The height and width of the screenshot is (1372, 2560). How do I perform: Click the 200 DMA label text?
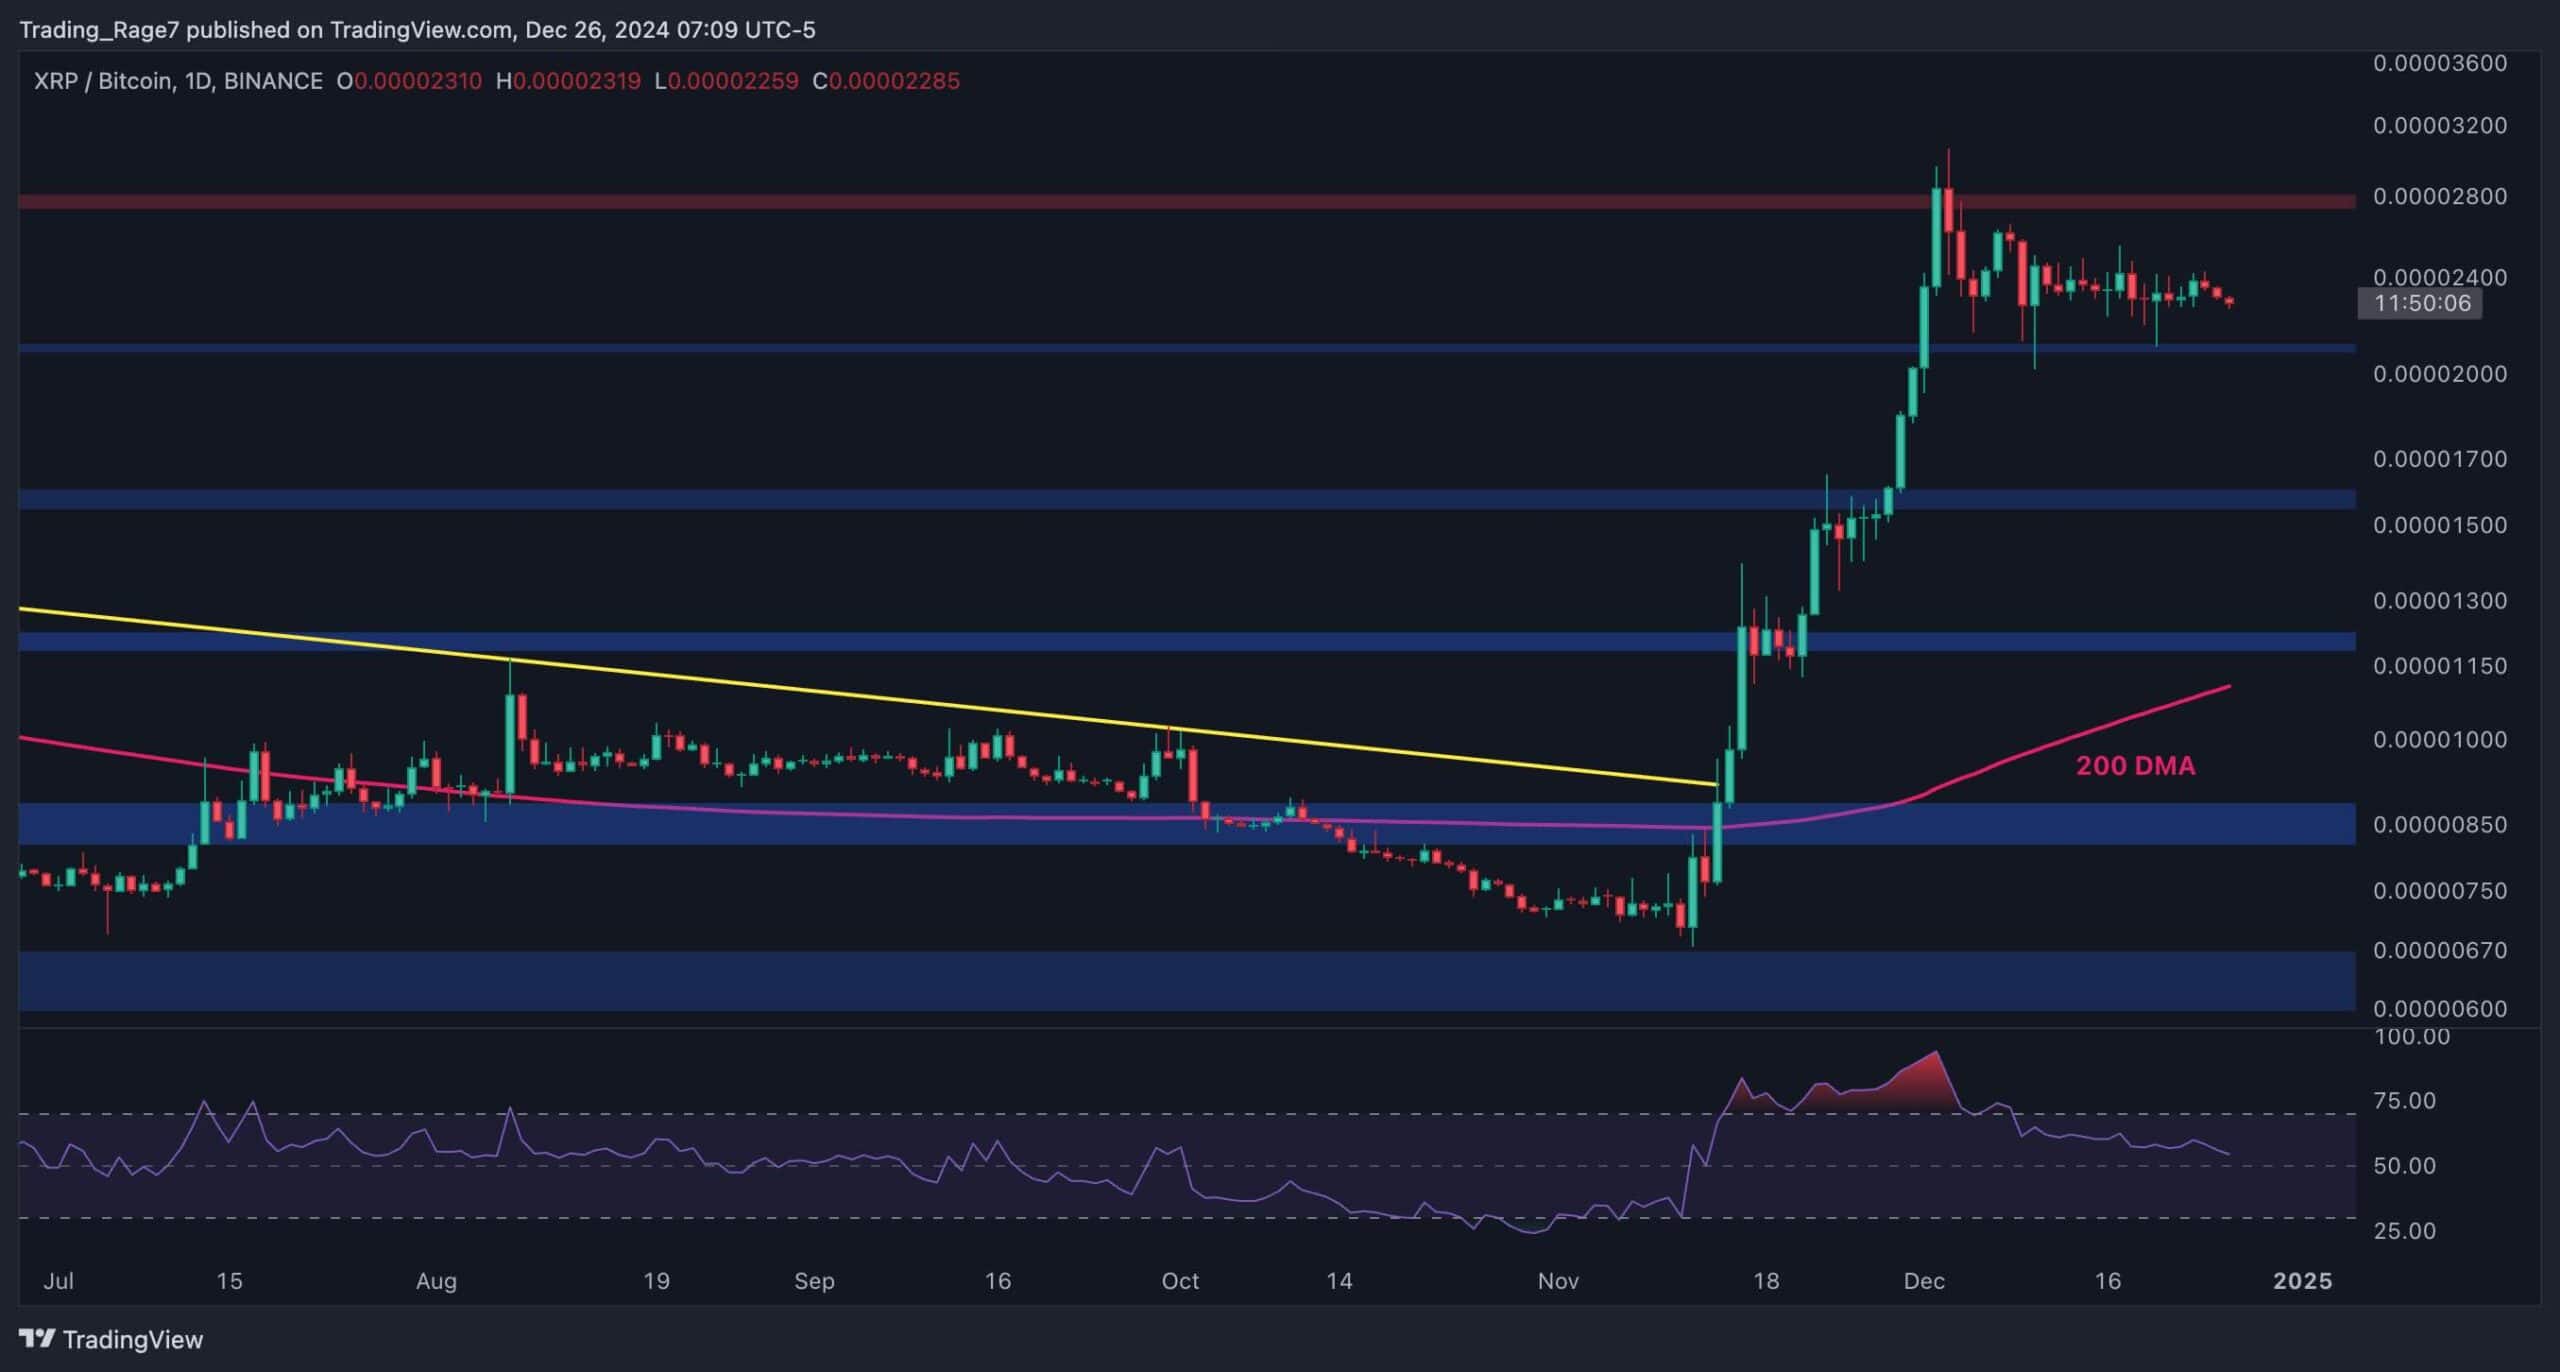click(x=2135, y=766)
